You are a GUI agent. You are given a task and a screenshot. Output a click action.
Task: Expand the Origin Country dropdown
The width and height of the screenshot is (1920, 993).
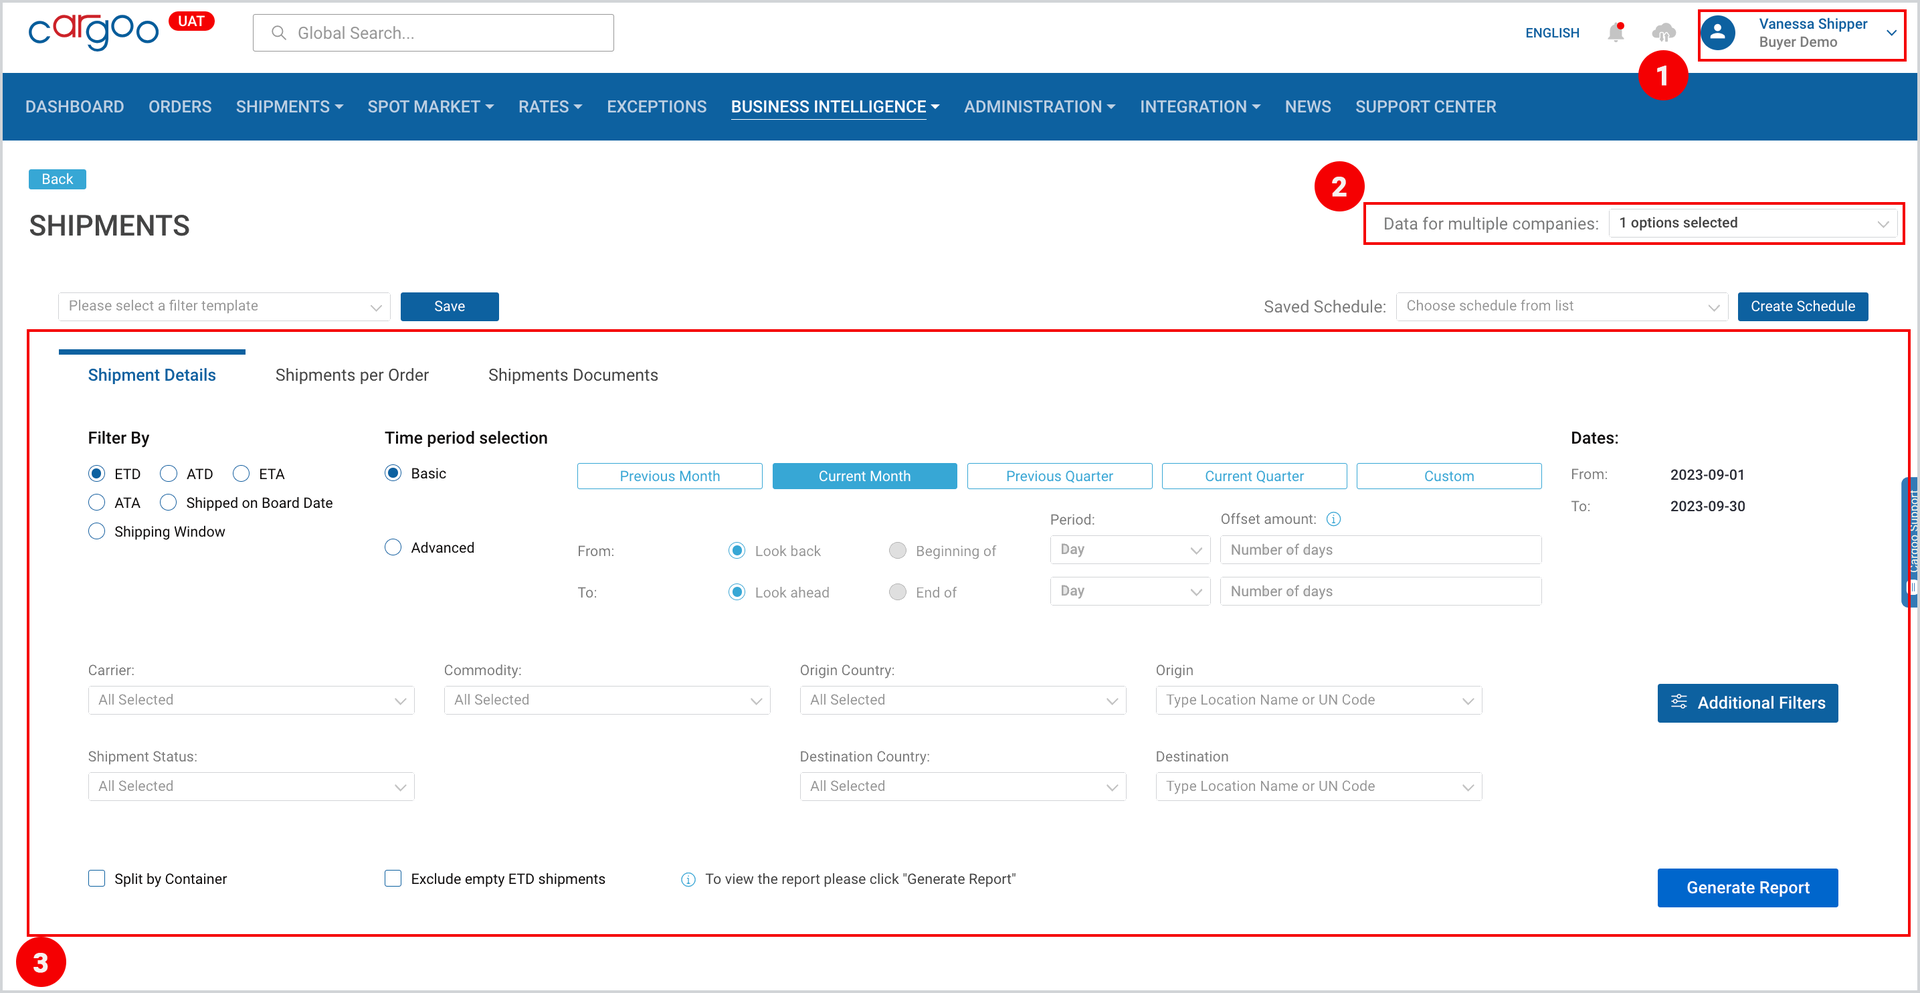point(963,700)
